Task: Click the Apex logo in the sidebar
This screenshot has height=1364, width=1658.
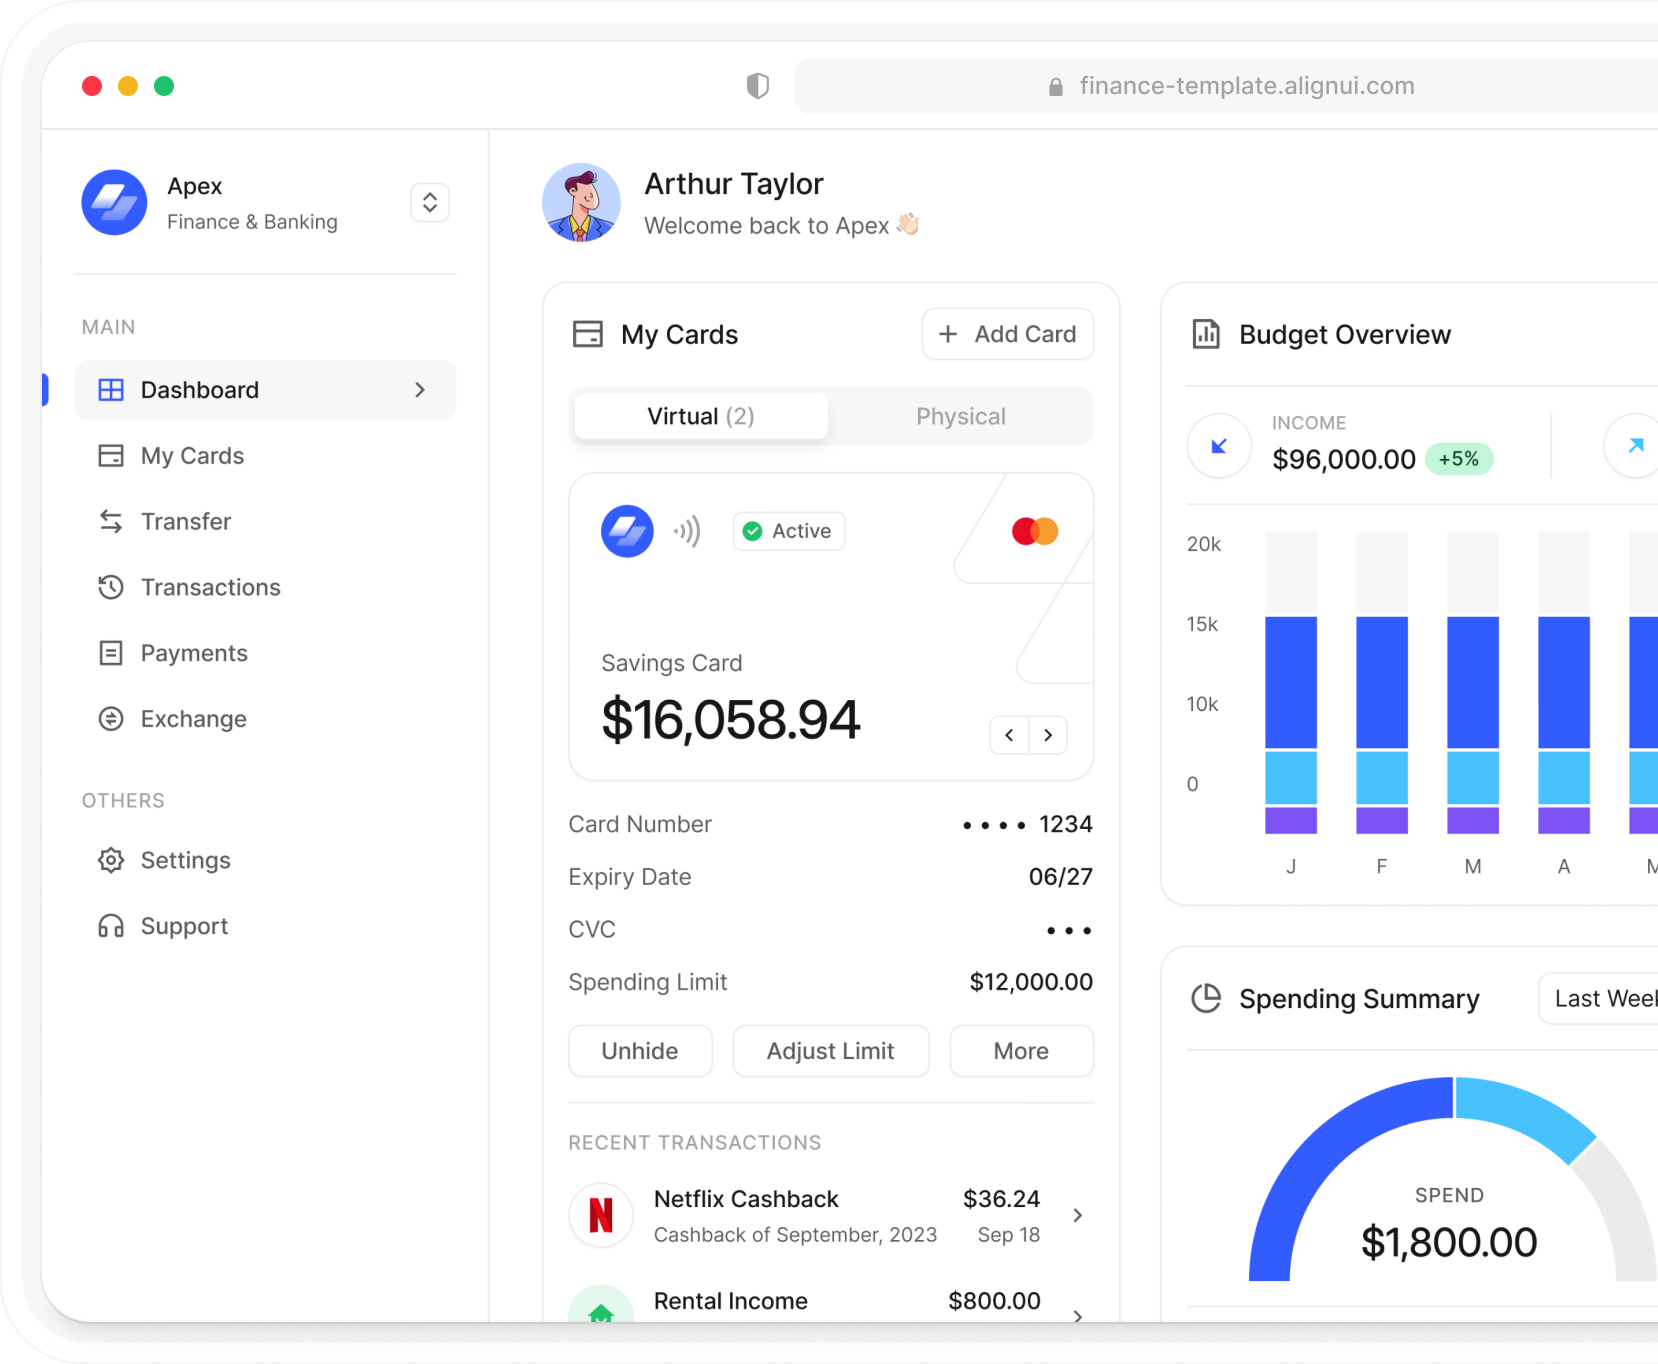Action: tap(114, 202)
